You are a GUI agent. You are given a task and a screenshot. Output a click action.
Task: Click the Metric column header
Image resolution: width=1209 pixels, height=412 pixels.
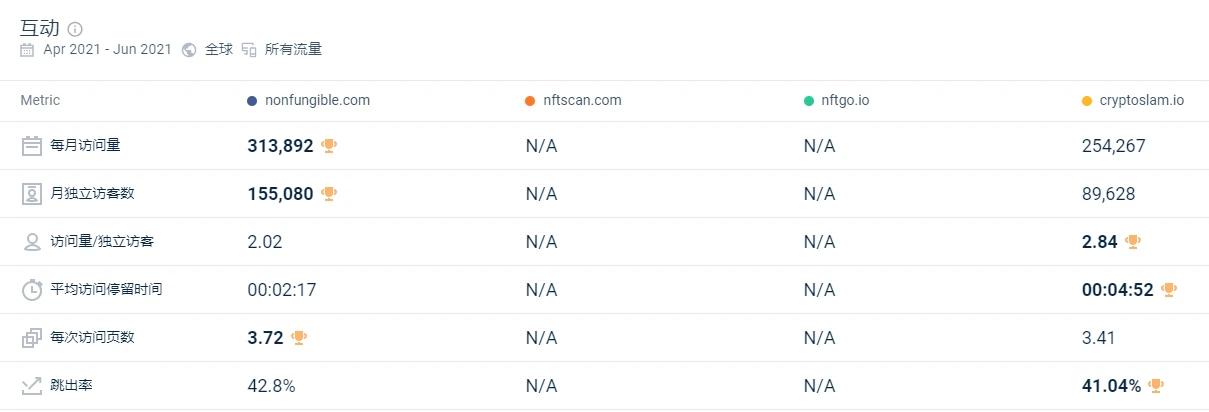click(x=40, y=100)
